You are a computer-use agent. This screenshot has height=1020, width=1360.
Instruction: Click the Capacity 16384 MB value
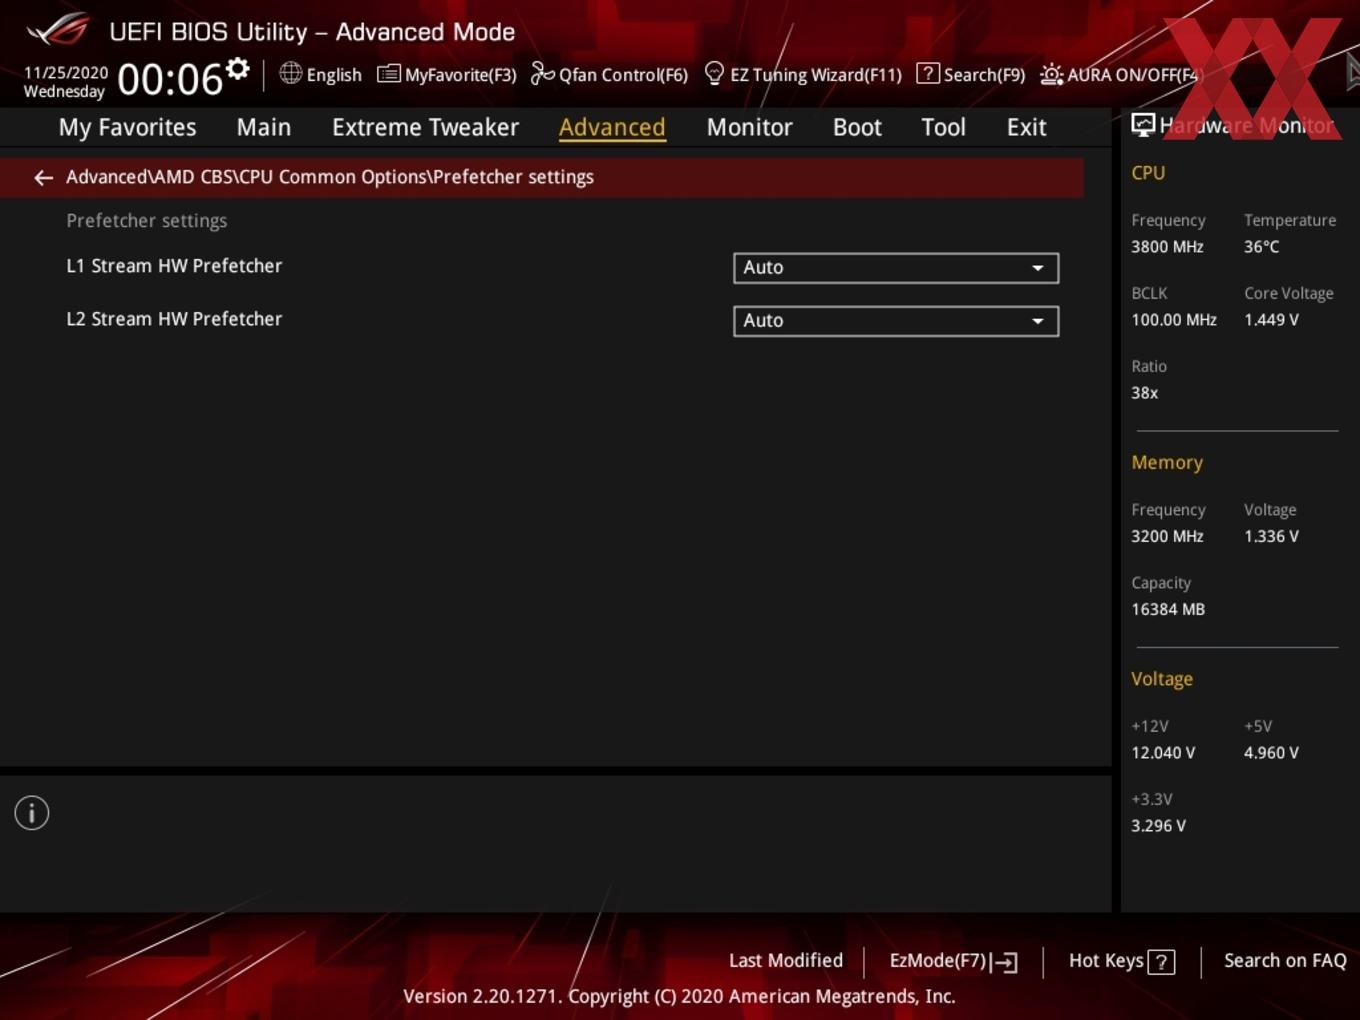(1168, 610)
